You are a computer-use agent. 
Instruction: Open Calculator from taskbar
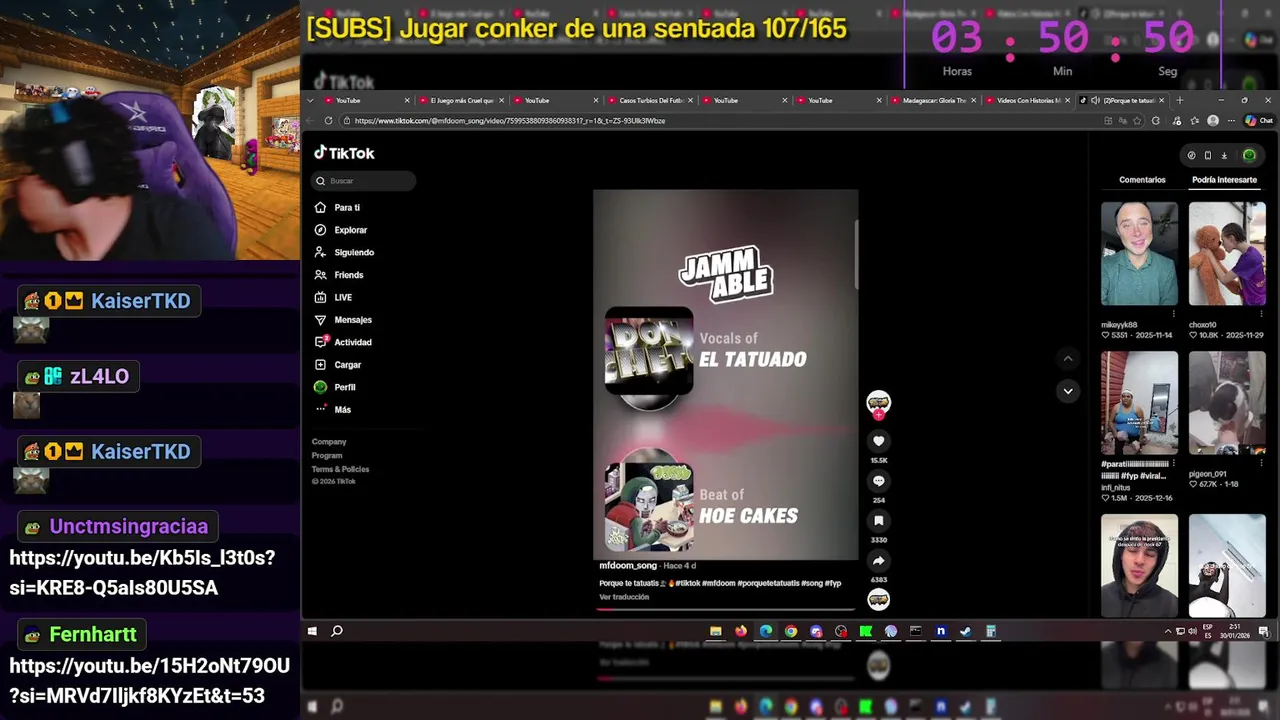point(990,631)
